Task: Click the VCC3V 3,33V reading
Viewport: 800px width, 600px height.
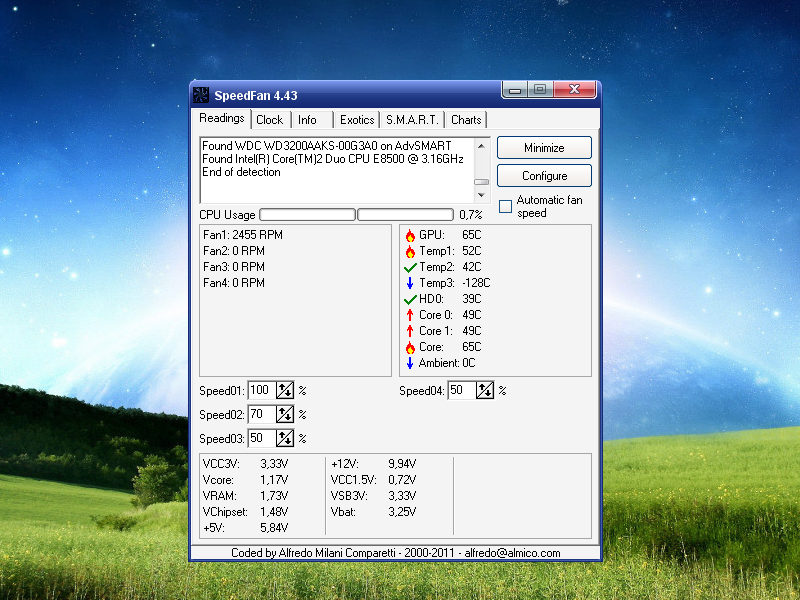Action: pyautogui.click(x=245, y=464)
